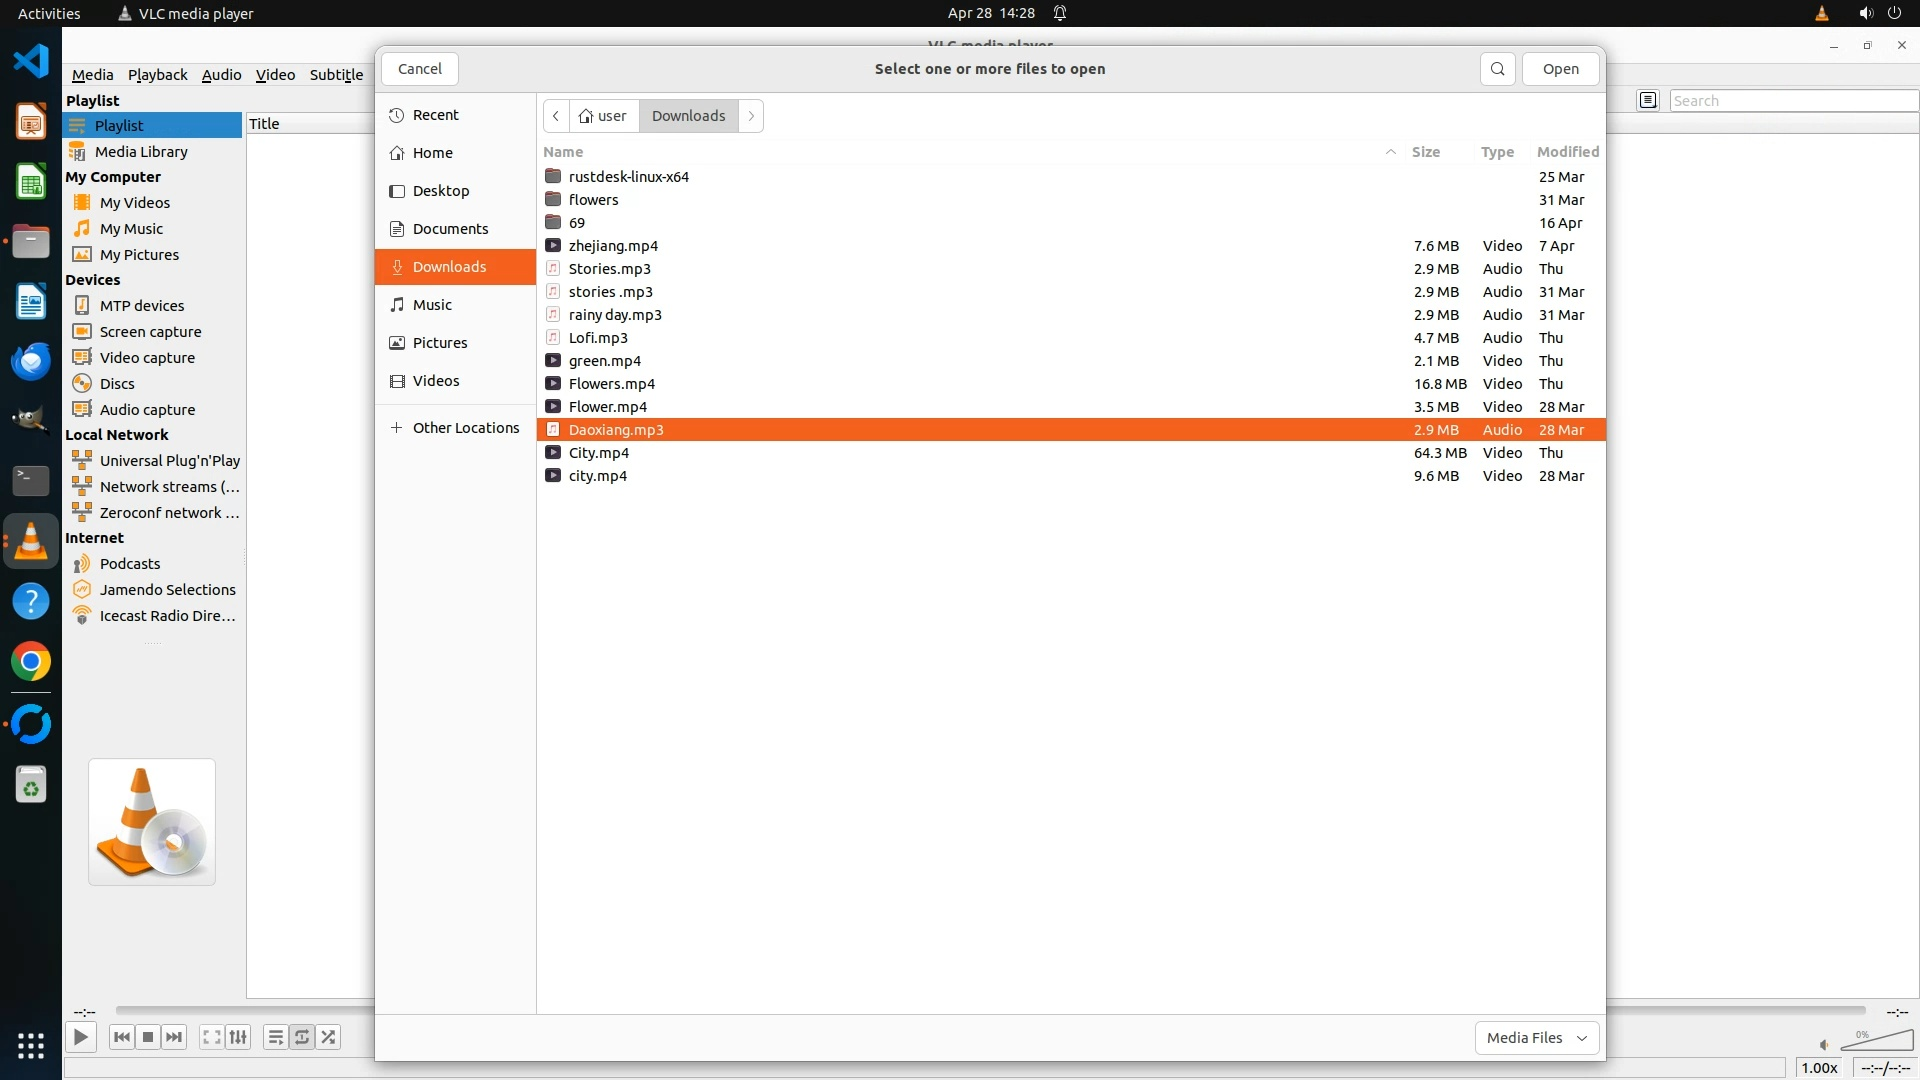Toggle random shuffle playback button

(329, 1037)
